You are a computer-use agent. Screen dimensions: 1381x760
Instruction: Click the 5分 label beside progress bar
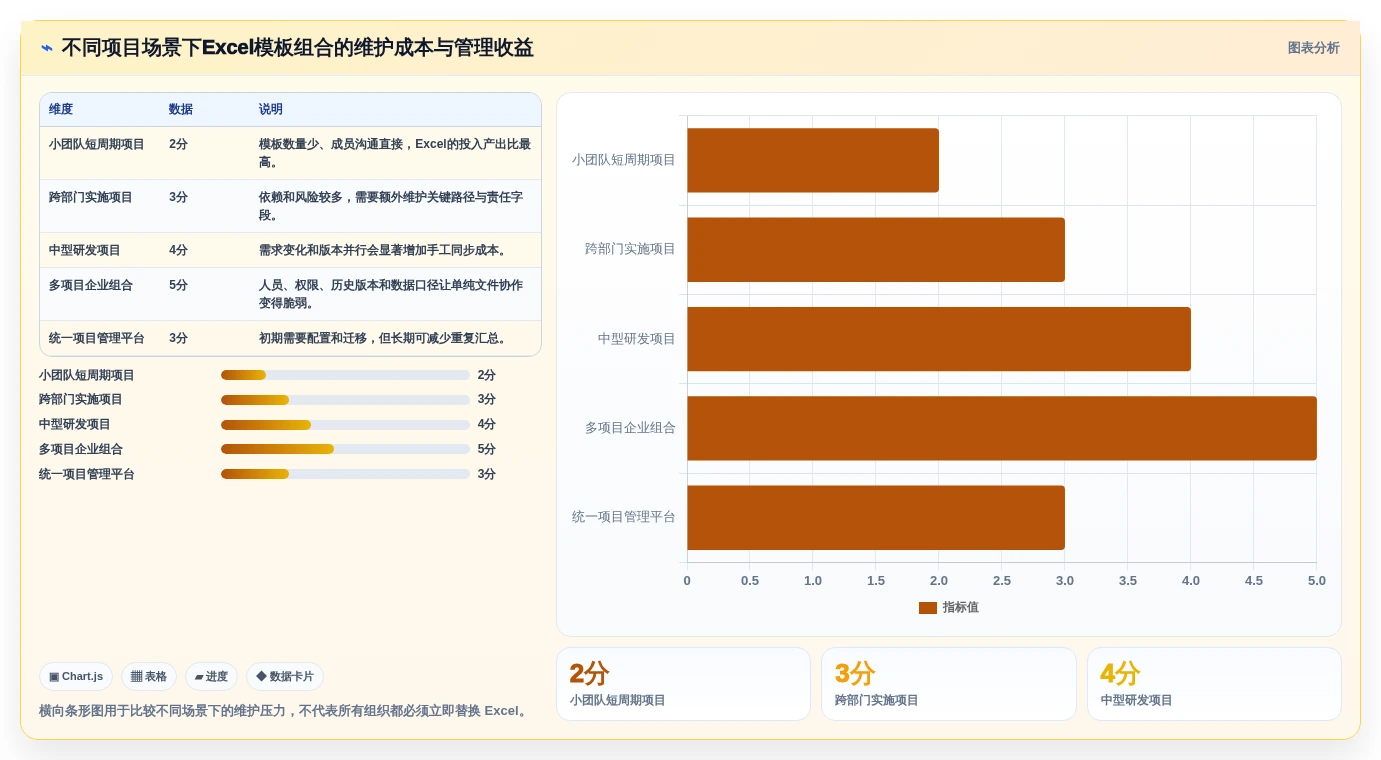487,450
